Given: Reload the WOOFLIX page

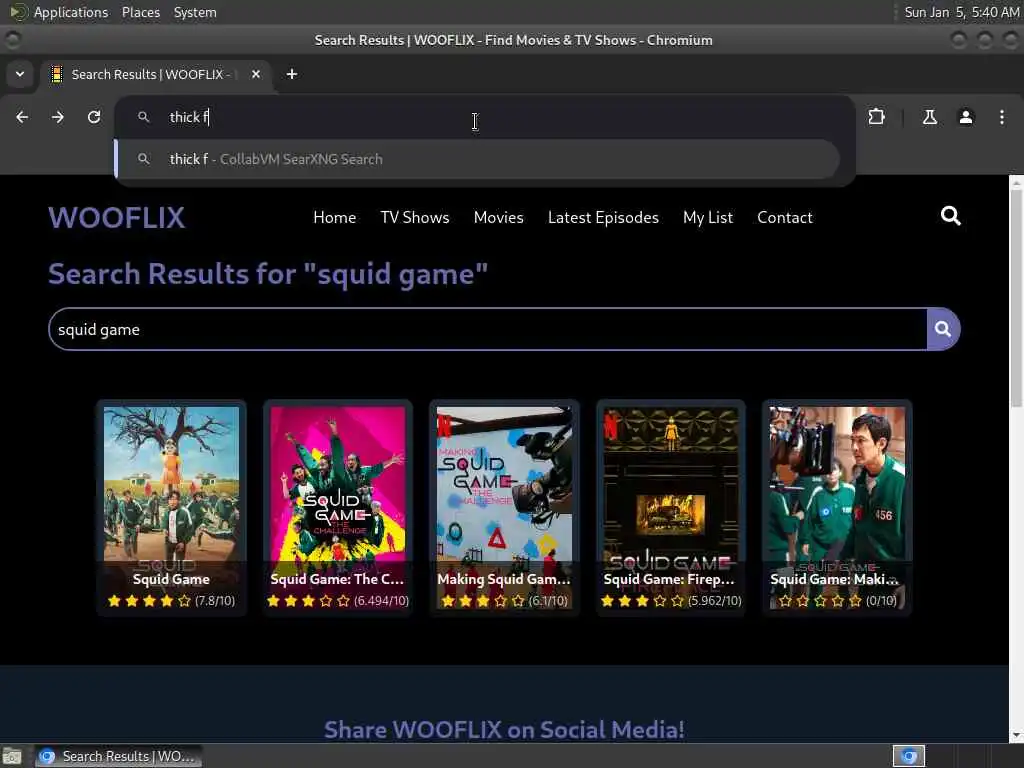Looking at the screenshot, I should (94, 117).
